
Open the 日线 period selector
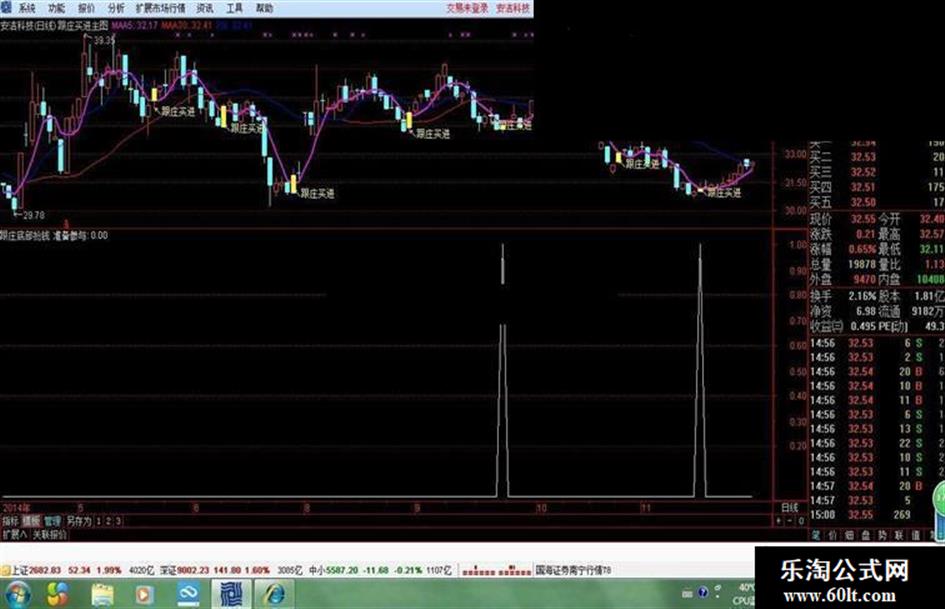tap(790, 508)
